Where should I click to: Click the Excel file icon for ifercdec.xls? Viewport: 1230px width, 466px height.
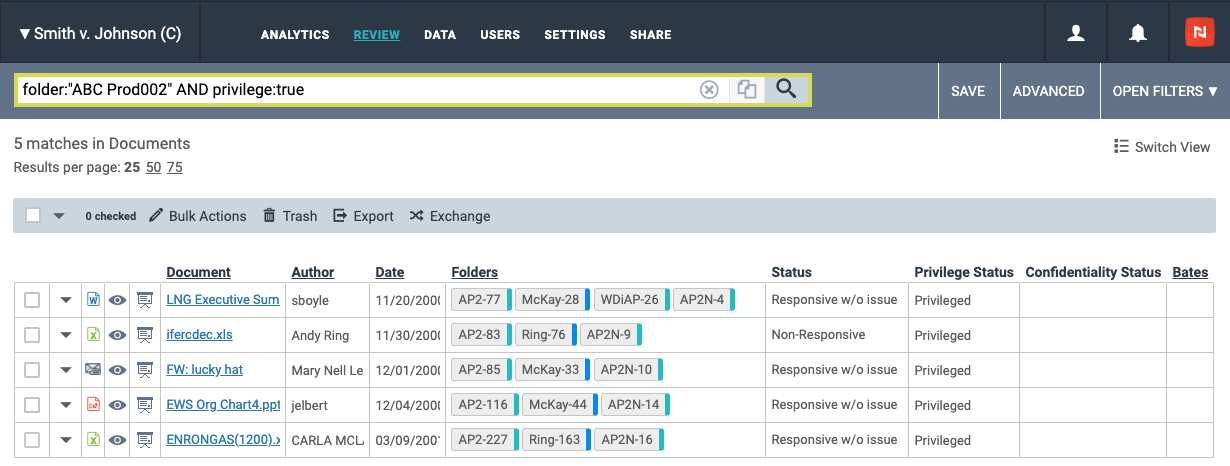pos(93,334)
